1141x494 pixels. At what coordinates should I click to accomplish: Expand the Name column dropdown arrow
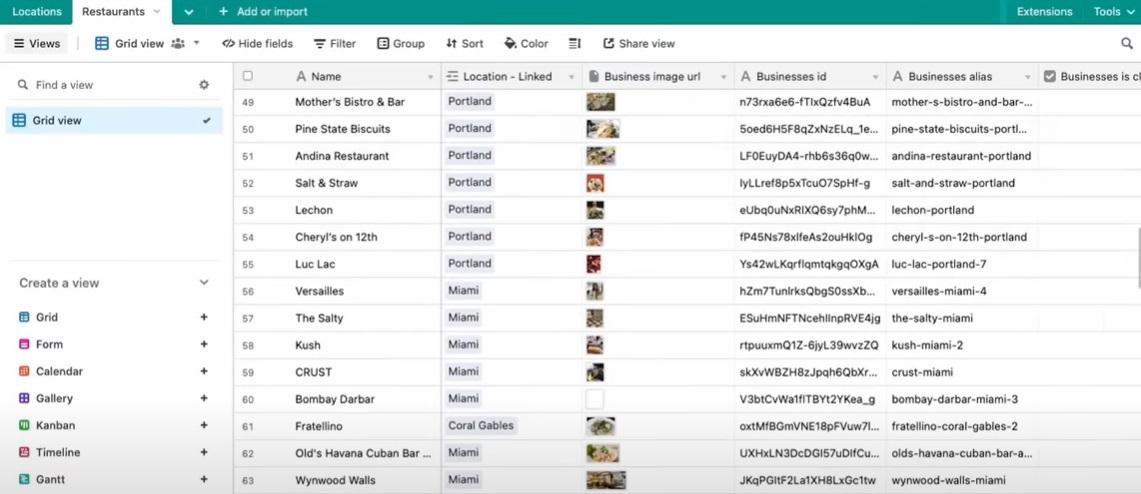point(431,77)
